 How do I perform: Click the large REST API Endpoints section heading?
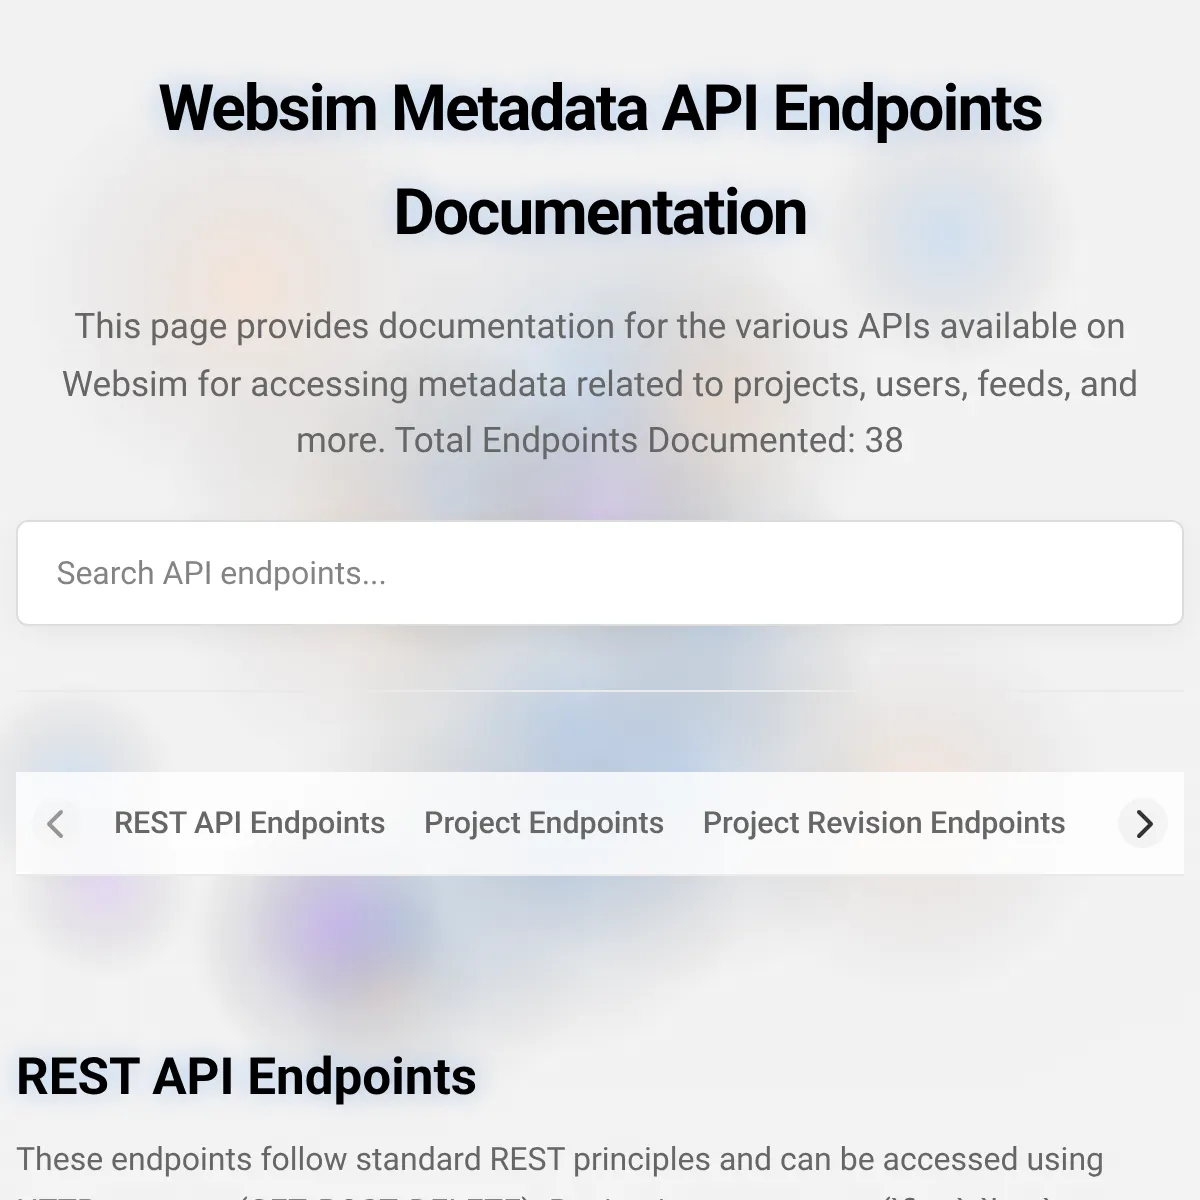click(x=246, y=1077)
